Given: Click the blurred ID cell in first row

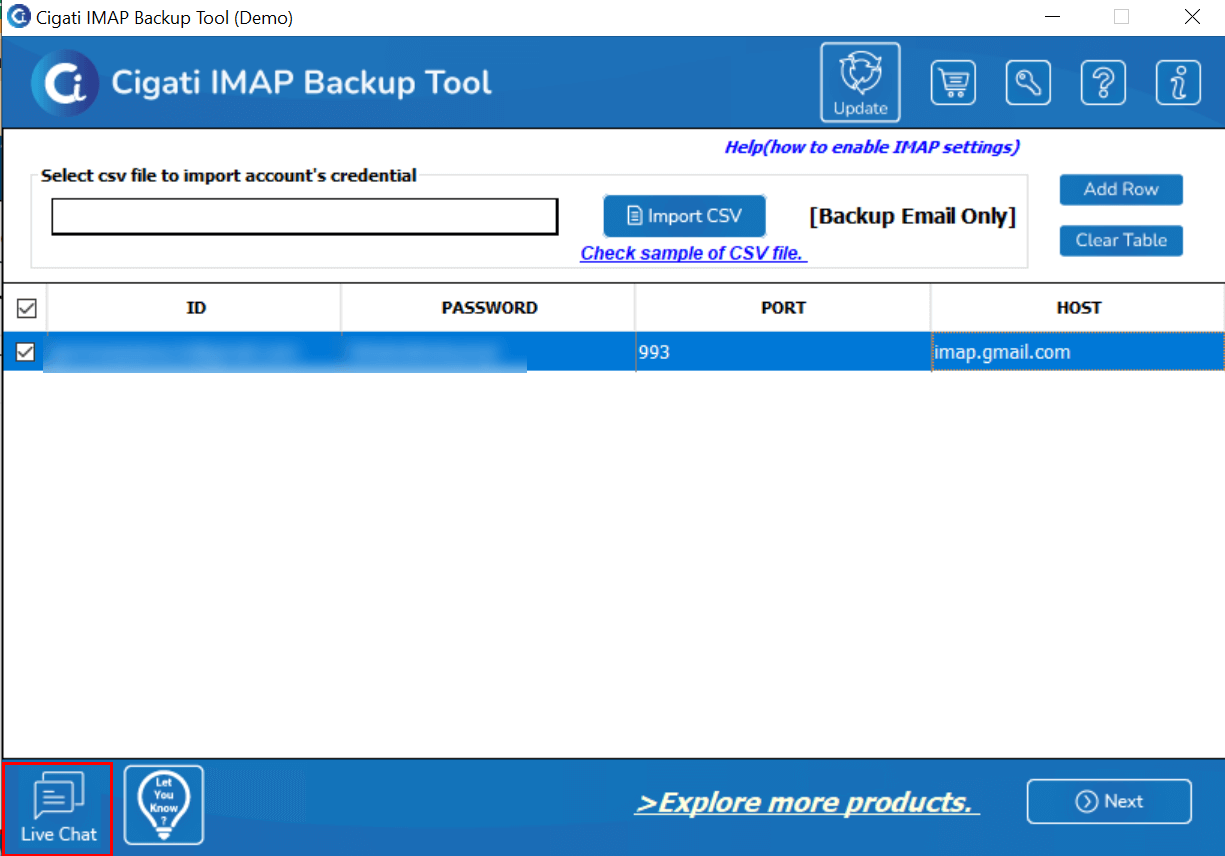Looking at the screenshot, I should pos(194,352).
